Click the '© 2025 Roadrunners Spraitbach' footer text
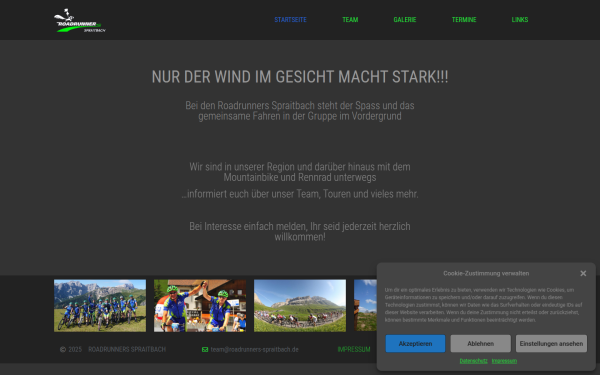 113,349
